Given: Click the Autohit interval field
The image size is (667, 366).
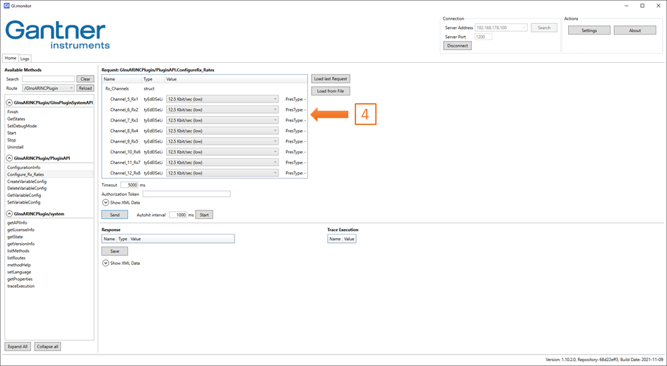Looking at the screenshot, I should tap(178, 215).
